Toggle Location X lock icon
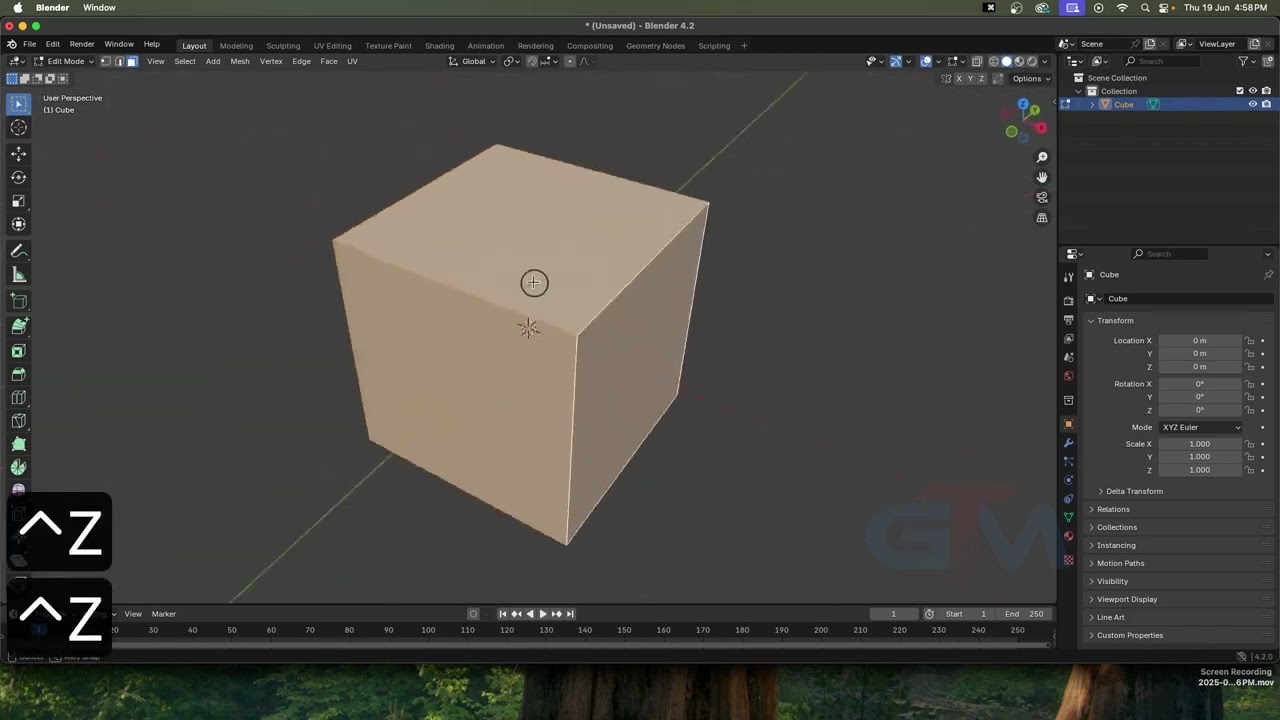Viewport: 1280px width, 720px height. [x=1250, y=341]
